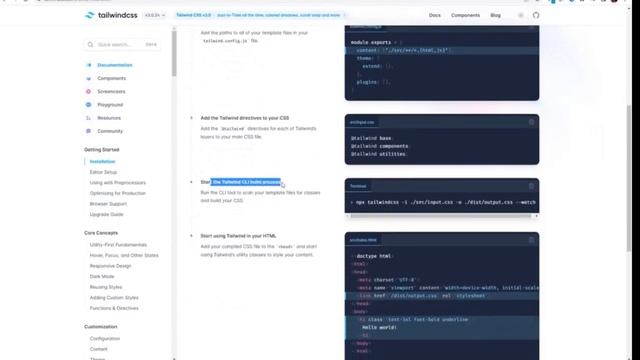Open the GitHub repository icon
The height and width of the screenshot is (360, 640).
point(536,15)
